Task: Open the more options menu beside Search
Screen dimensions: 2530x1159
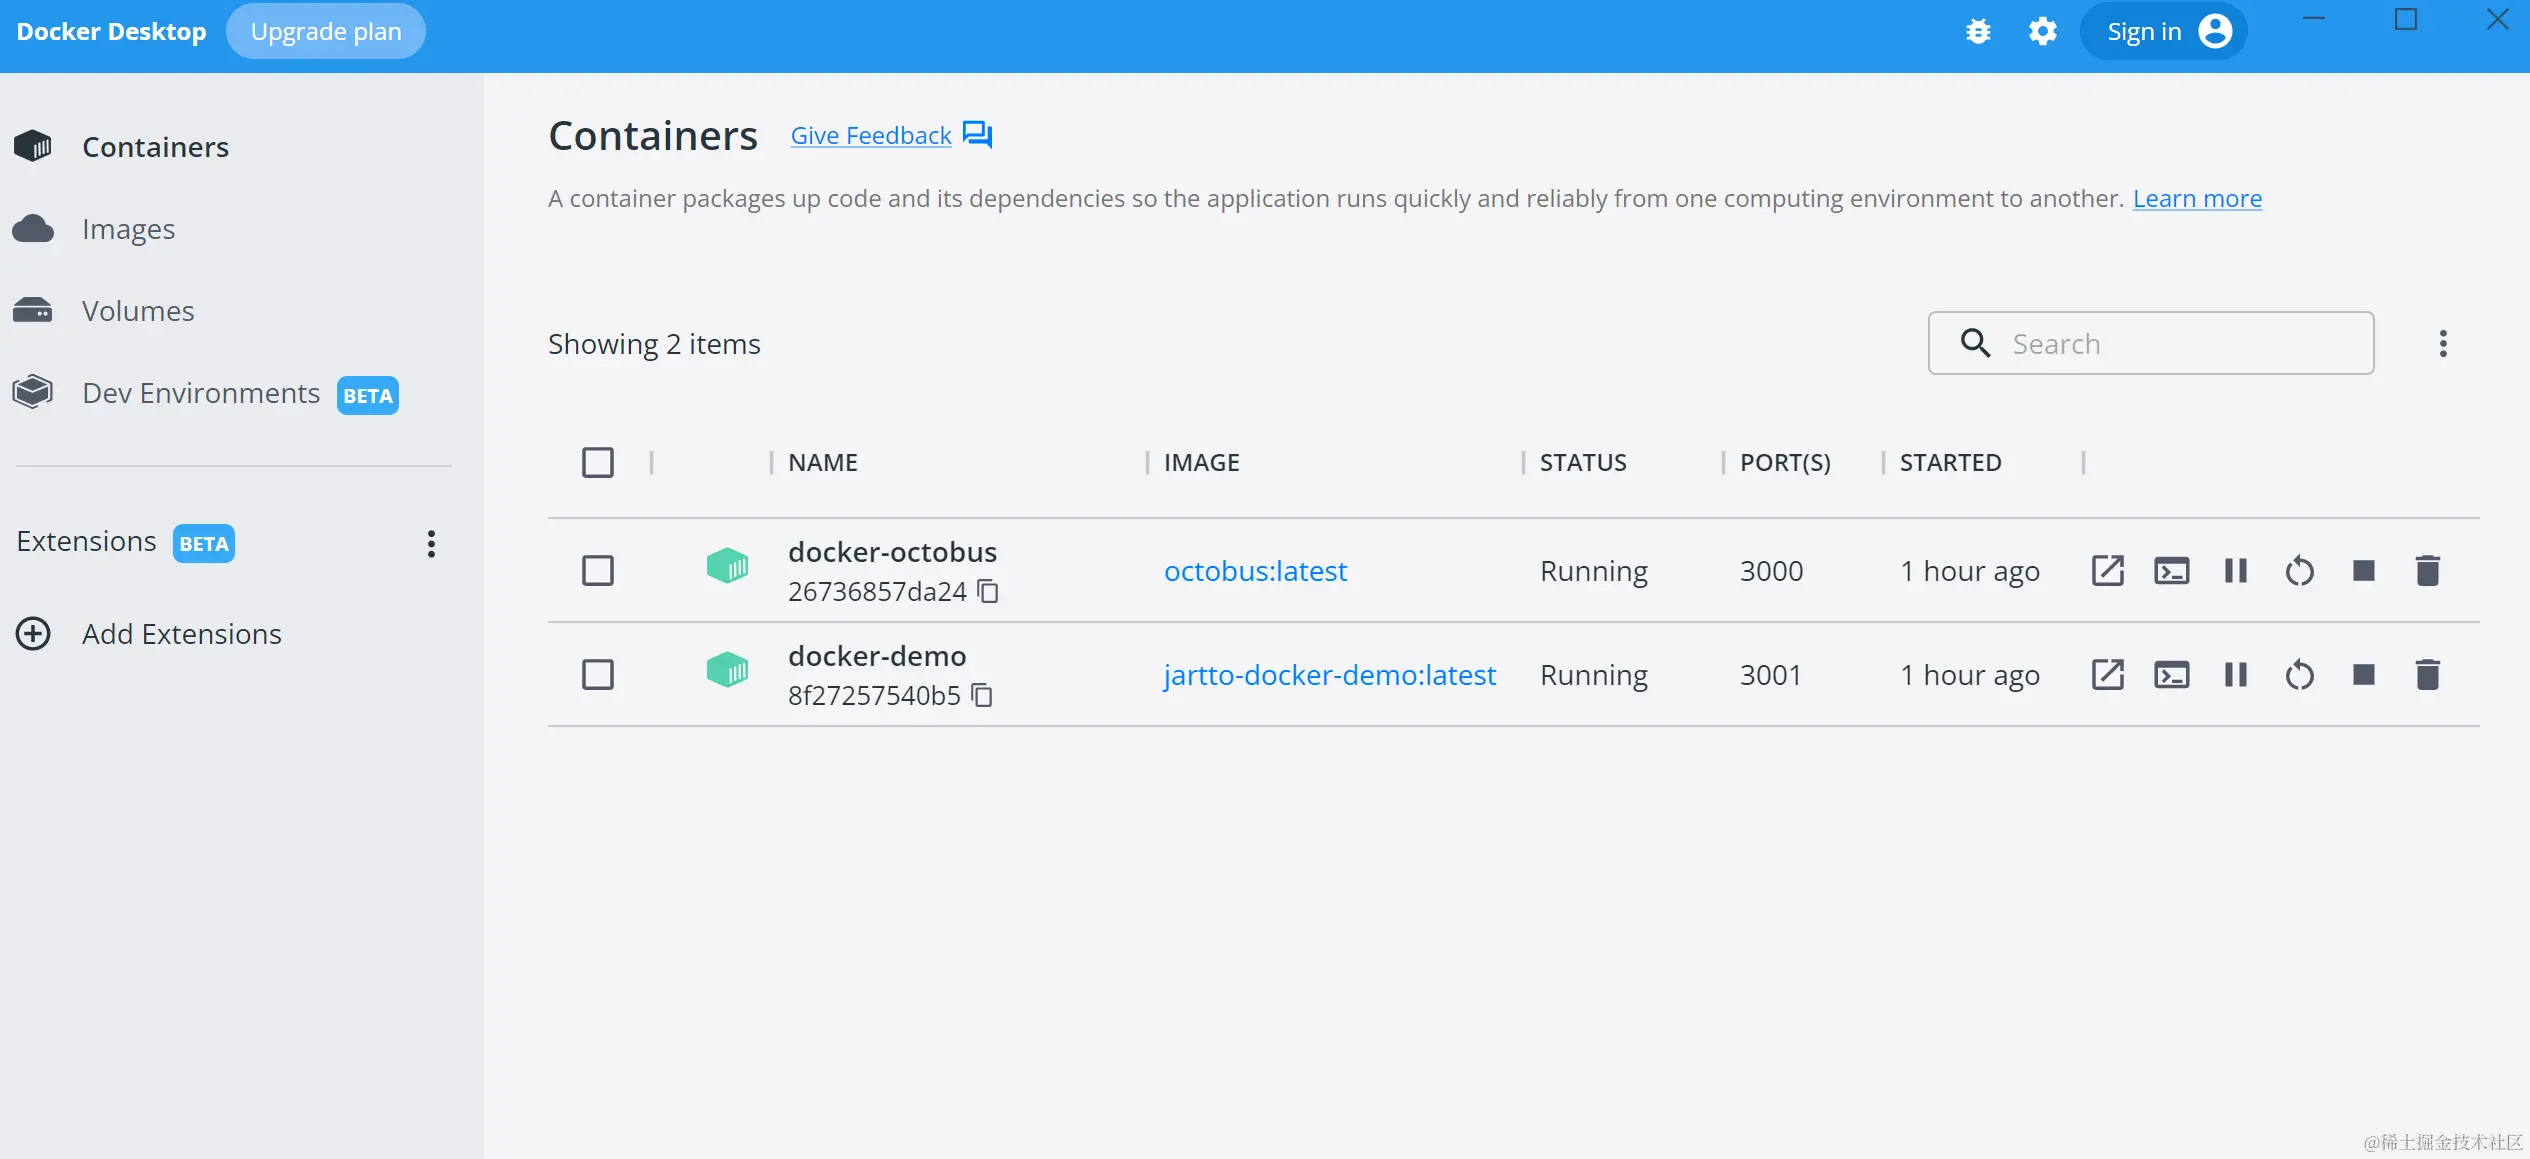Action: tap(2442, 343)
